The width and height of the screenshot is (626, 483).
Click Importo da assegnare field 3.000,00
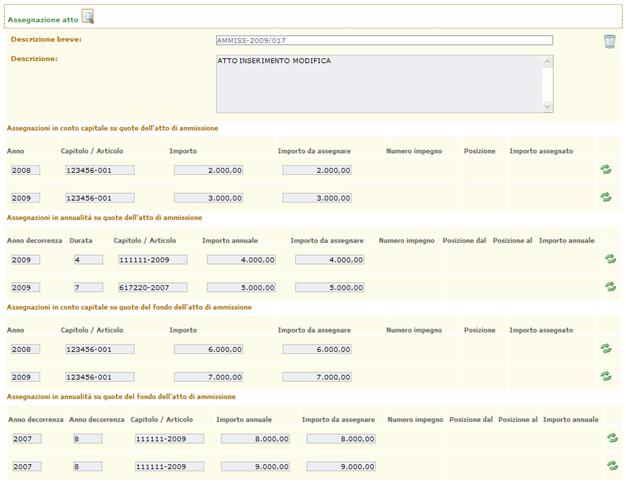tap(317, 198)
